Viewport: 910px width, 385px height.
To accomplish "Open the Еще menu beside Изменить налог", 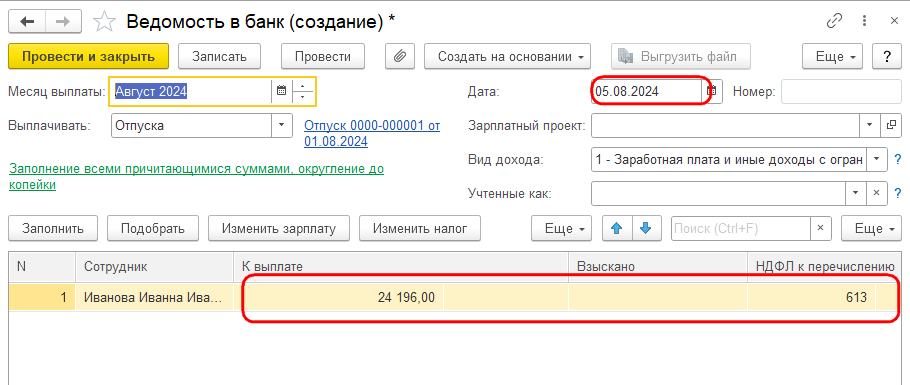I will (x=561, y=229).
